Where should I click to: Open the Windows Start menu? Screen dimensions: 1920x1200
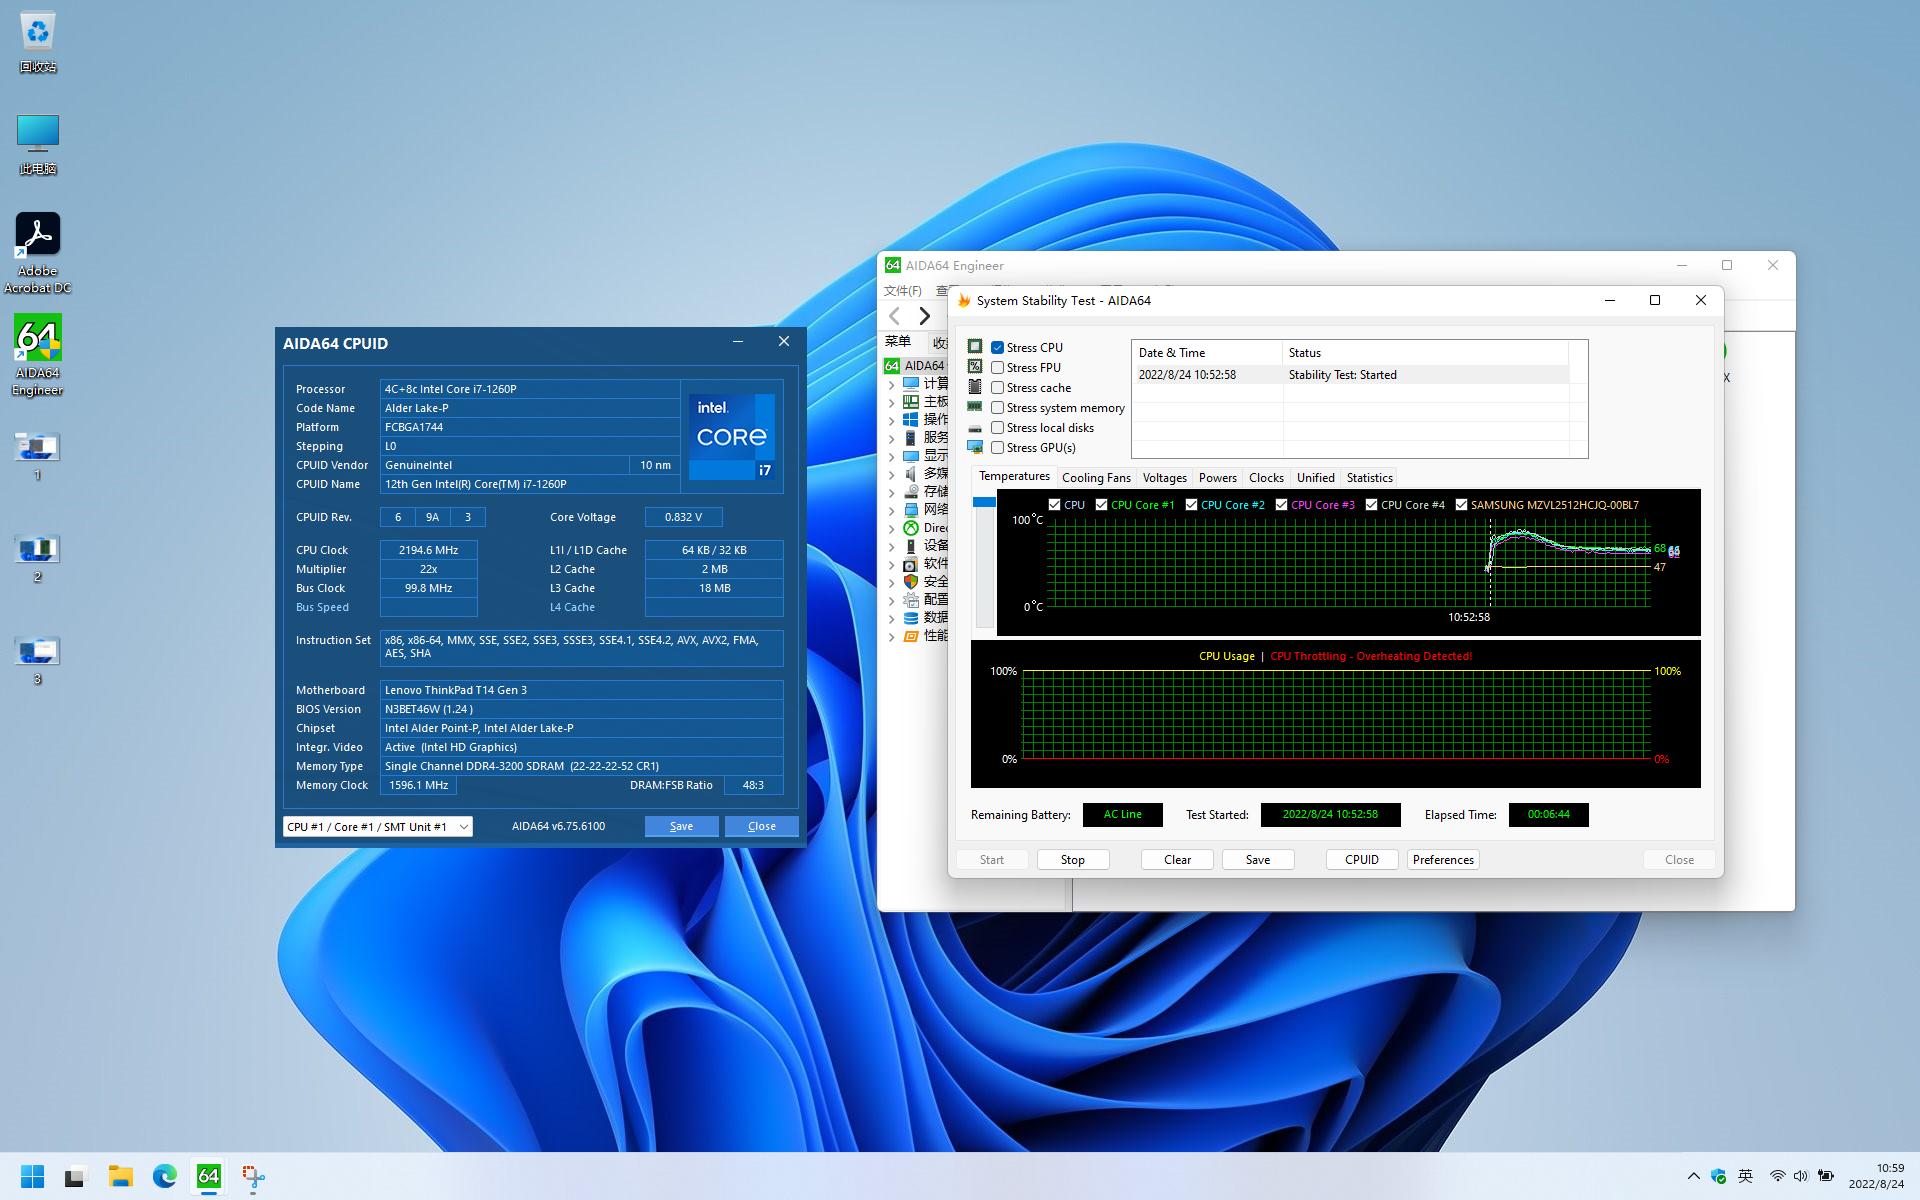33,1176
